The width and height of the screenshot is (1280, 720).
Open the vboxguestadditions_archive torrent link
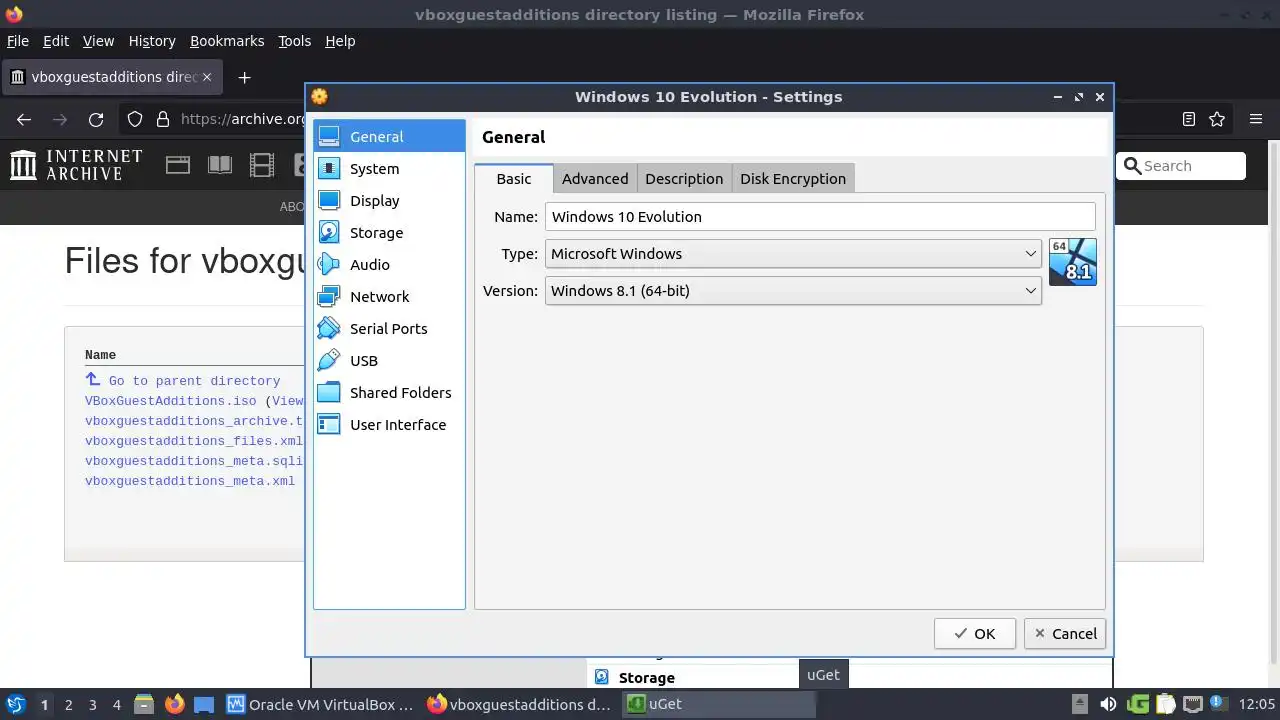[x=194, y=421]
